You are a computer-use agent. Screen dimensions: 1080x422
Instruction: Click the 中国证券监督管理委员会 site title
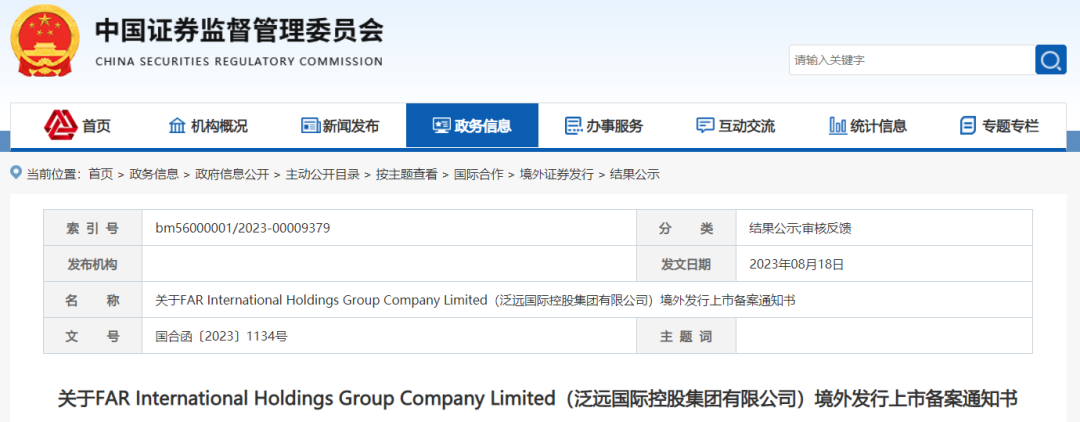(x=238, y=30)
